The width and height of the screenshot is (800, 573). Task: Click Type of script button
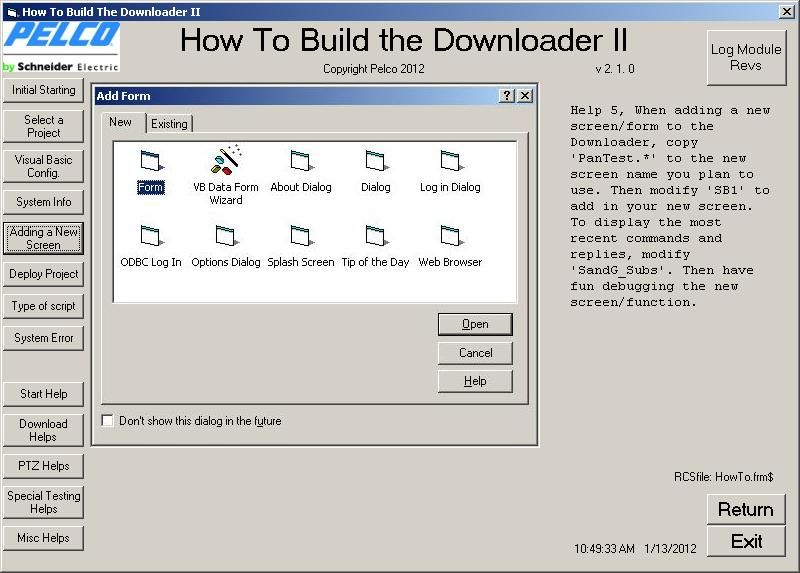43,306
